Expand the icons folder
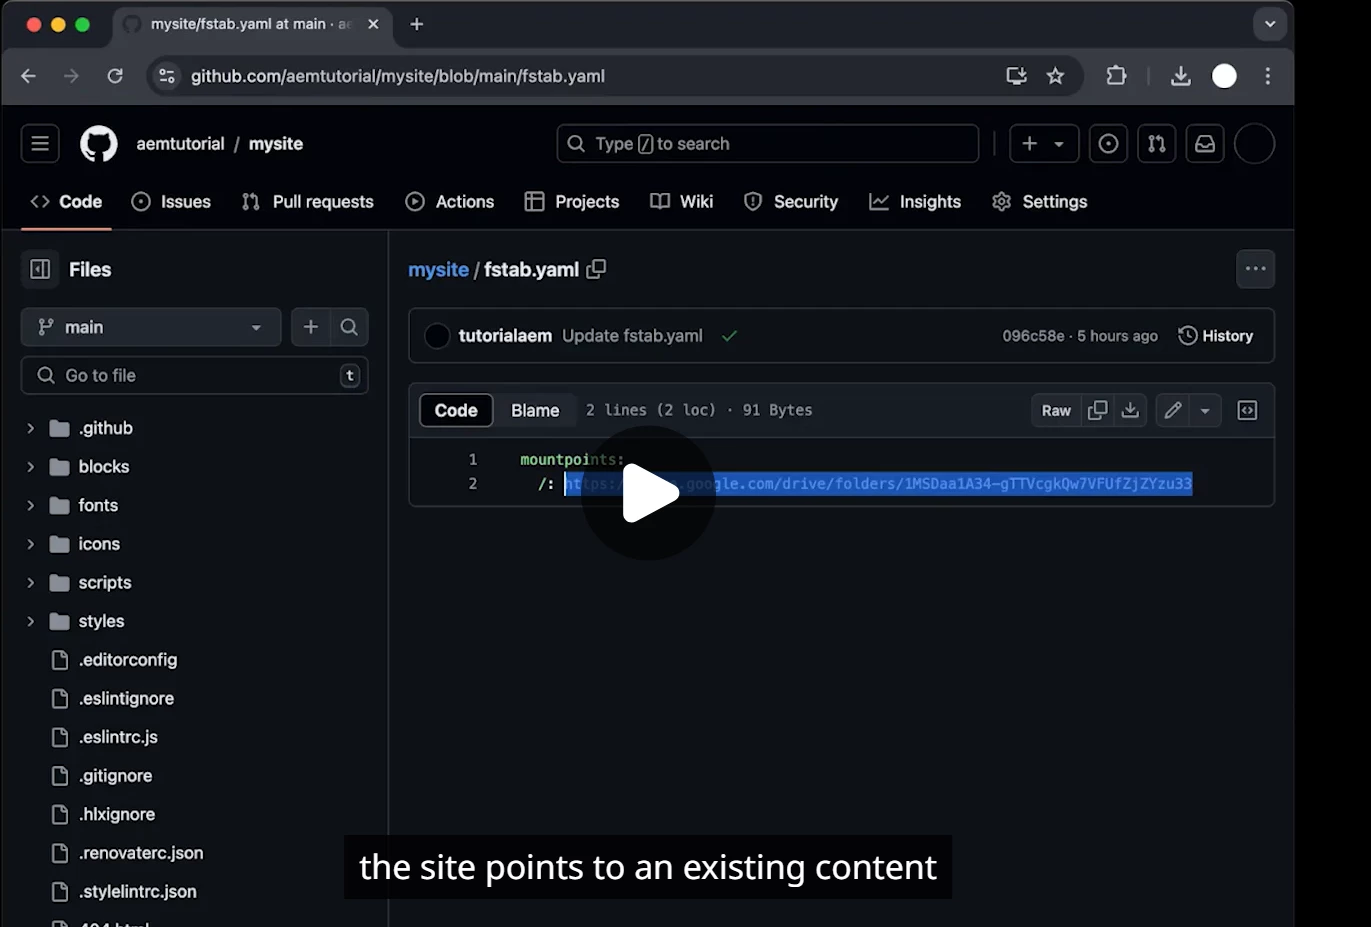The height and width of the screenshot is (927, 1371). (30, 544)
